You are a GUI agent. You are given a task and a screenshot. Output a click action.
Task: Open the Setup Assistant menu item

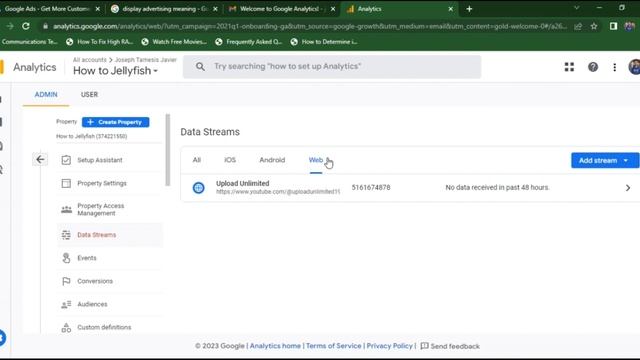(109, 160)
